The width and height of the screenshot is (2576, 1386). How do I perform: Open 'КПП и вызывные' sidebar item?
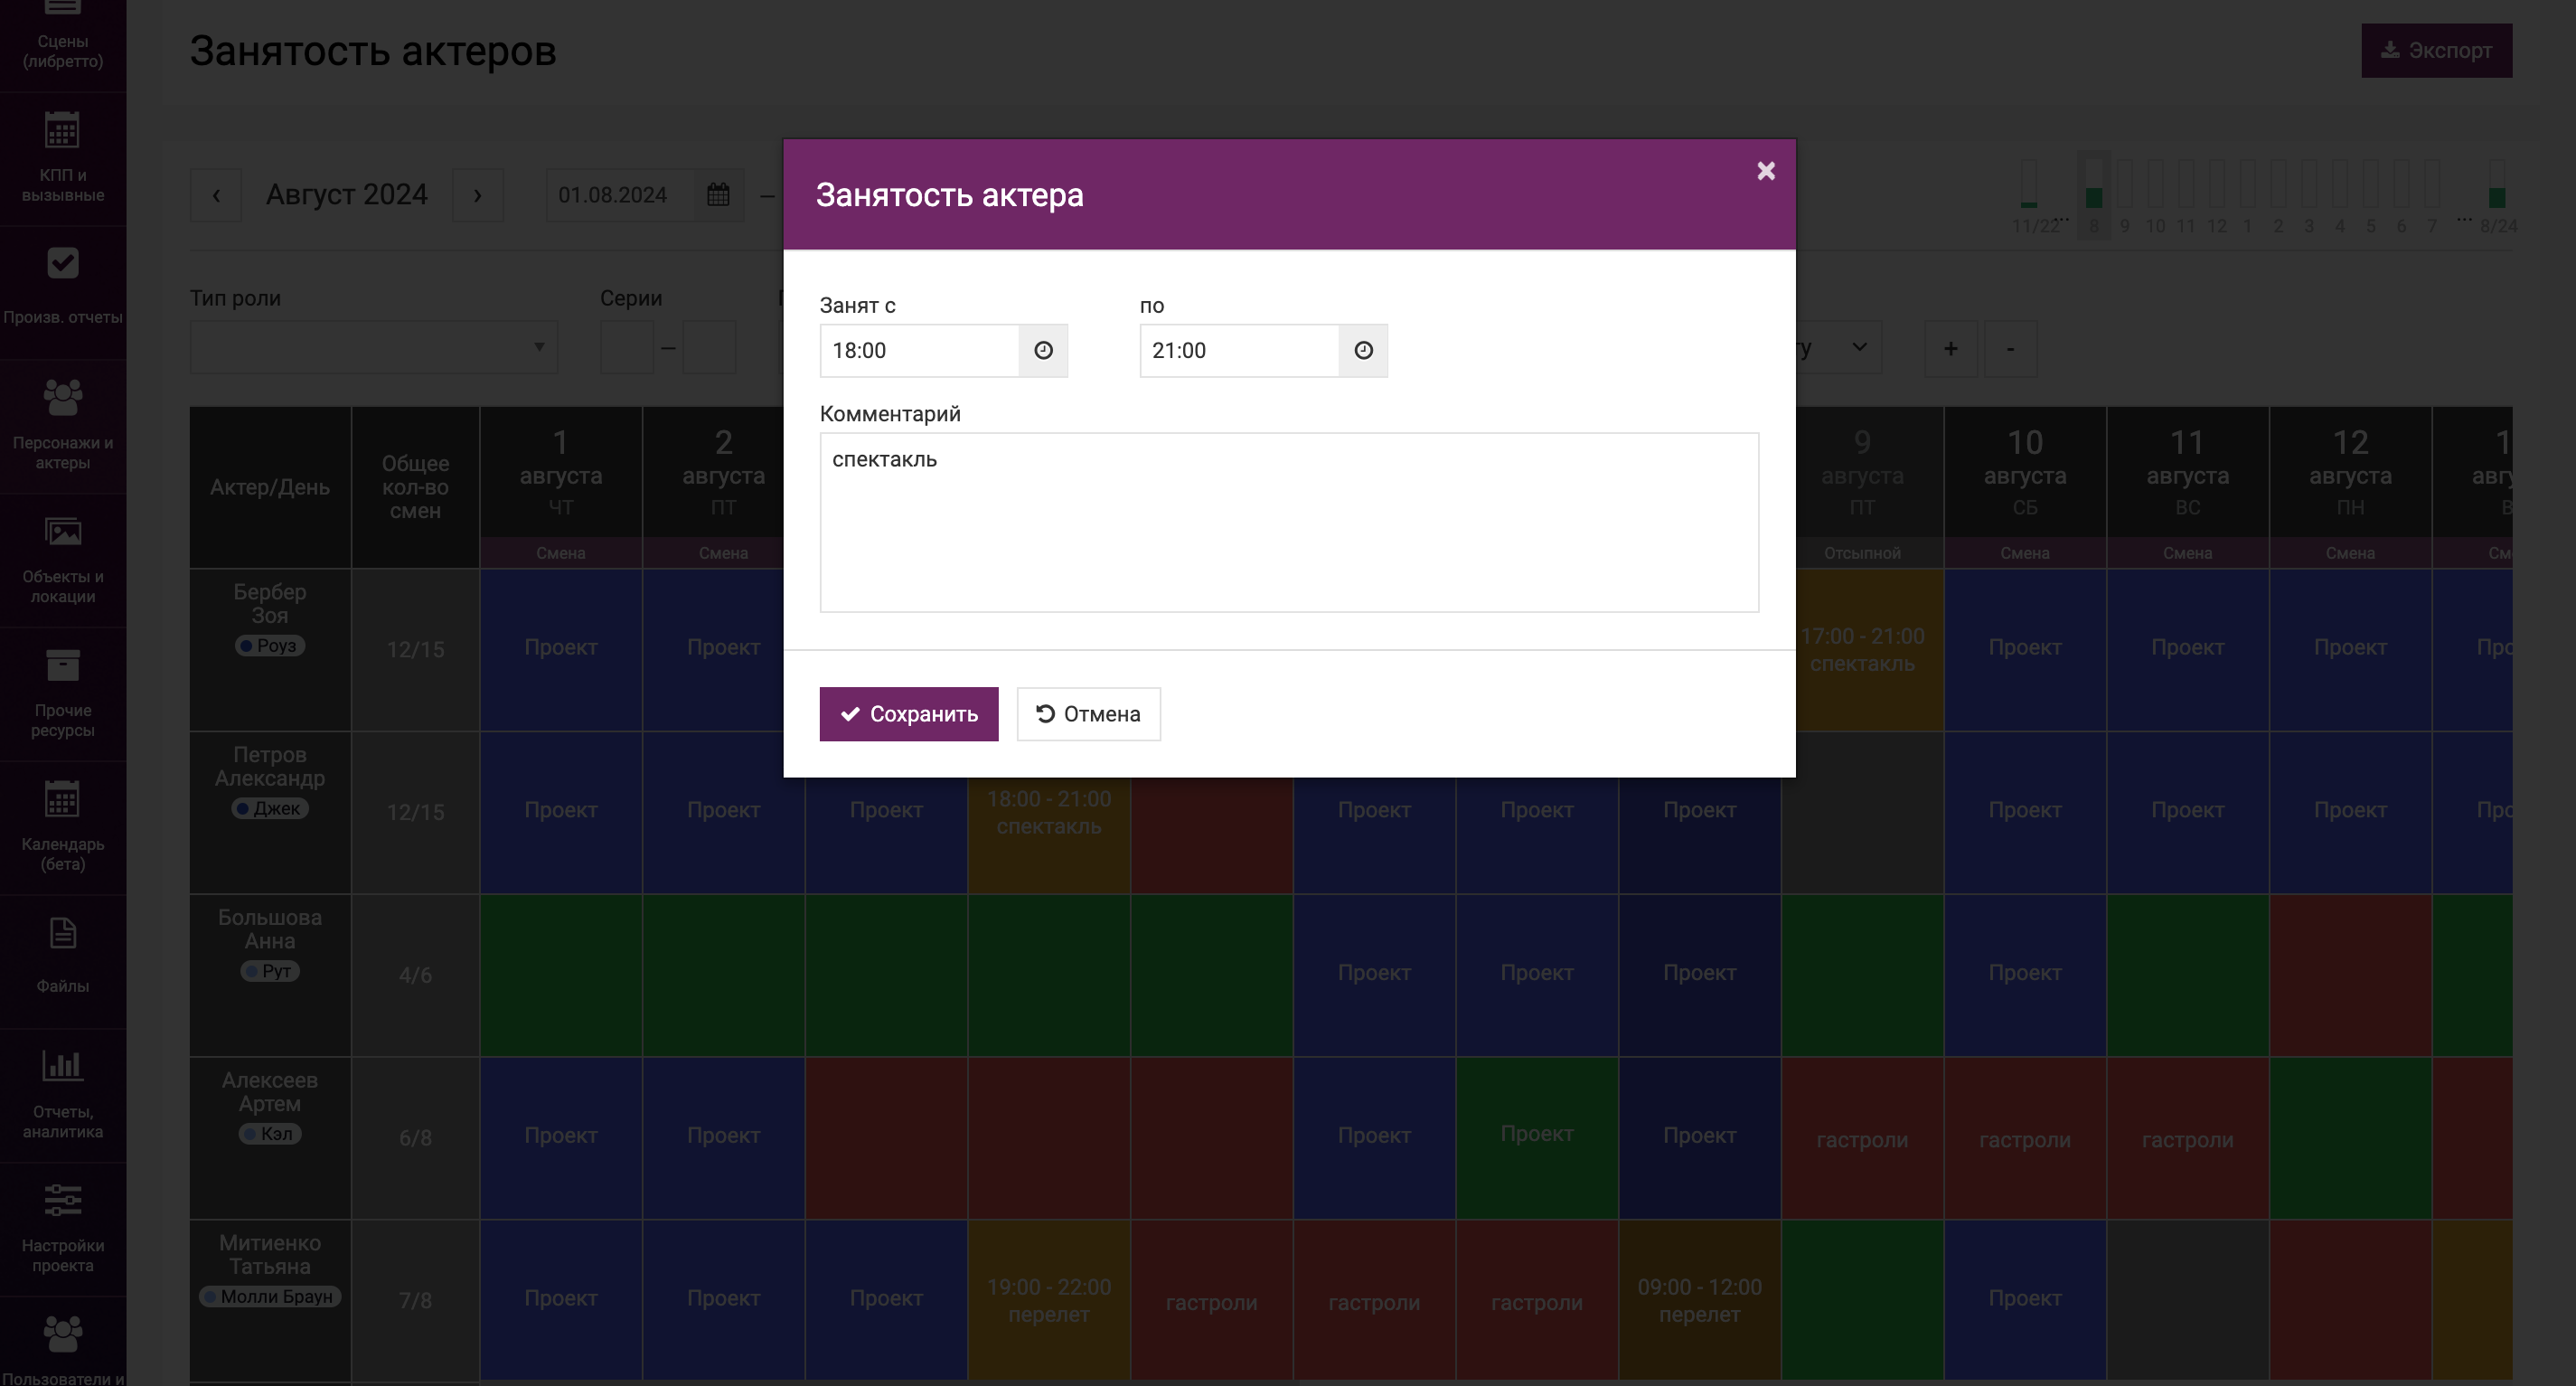pos(63,158)
